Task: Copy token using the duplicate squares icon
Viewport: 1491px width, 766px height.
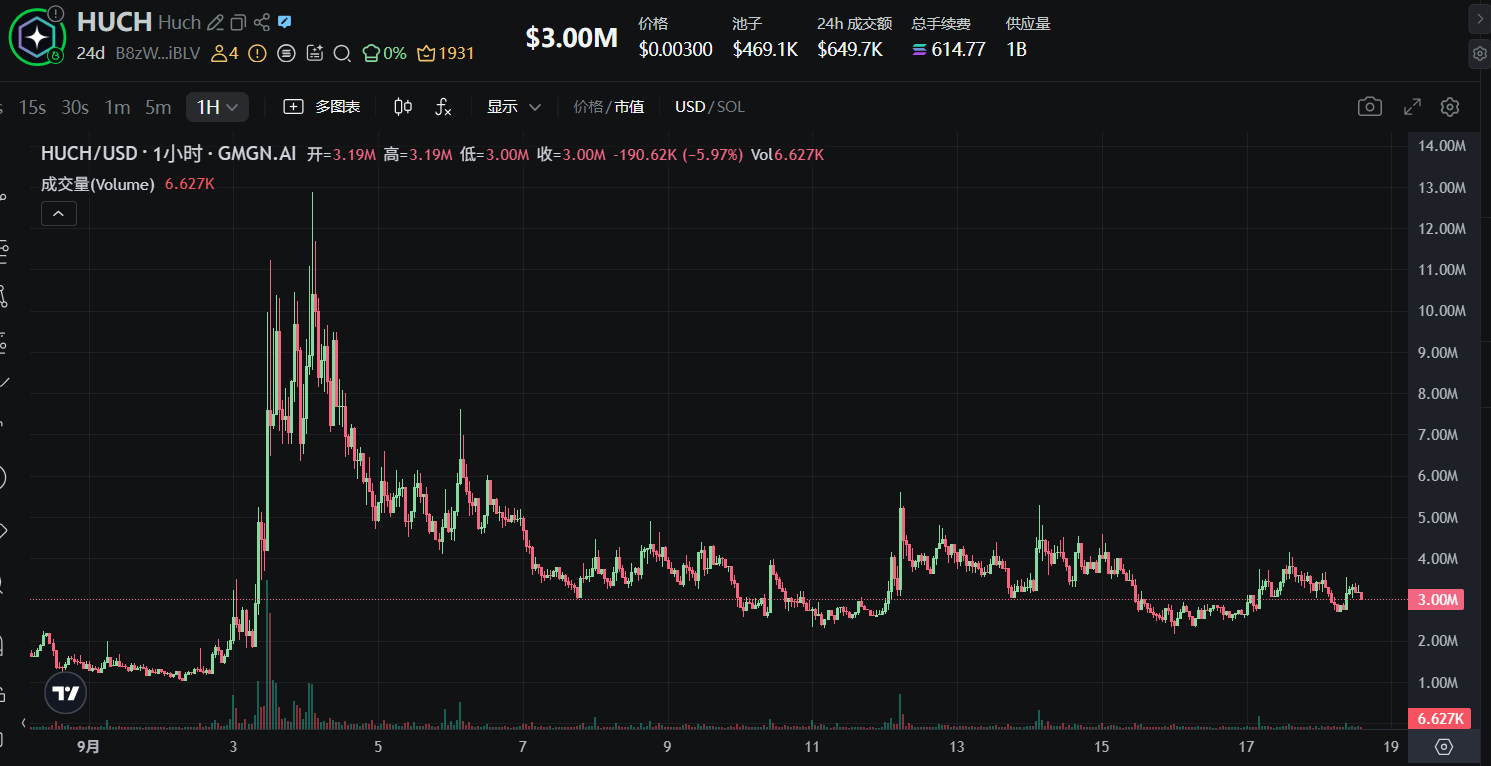Action: coord(238,22)
